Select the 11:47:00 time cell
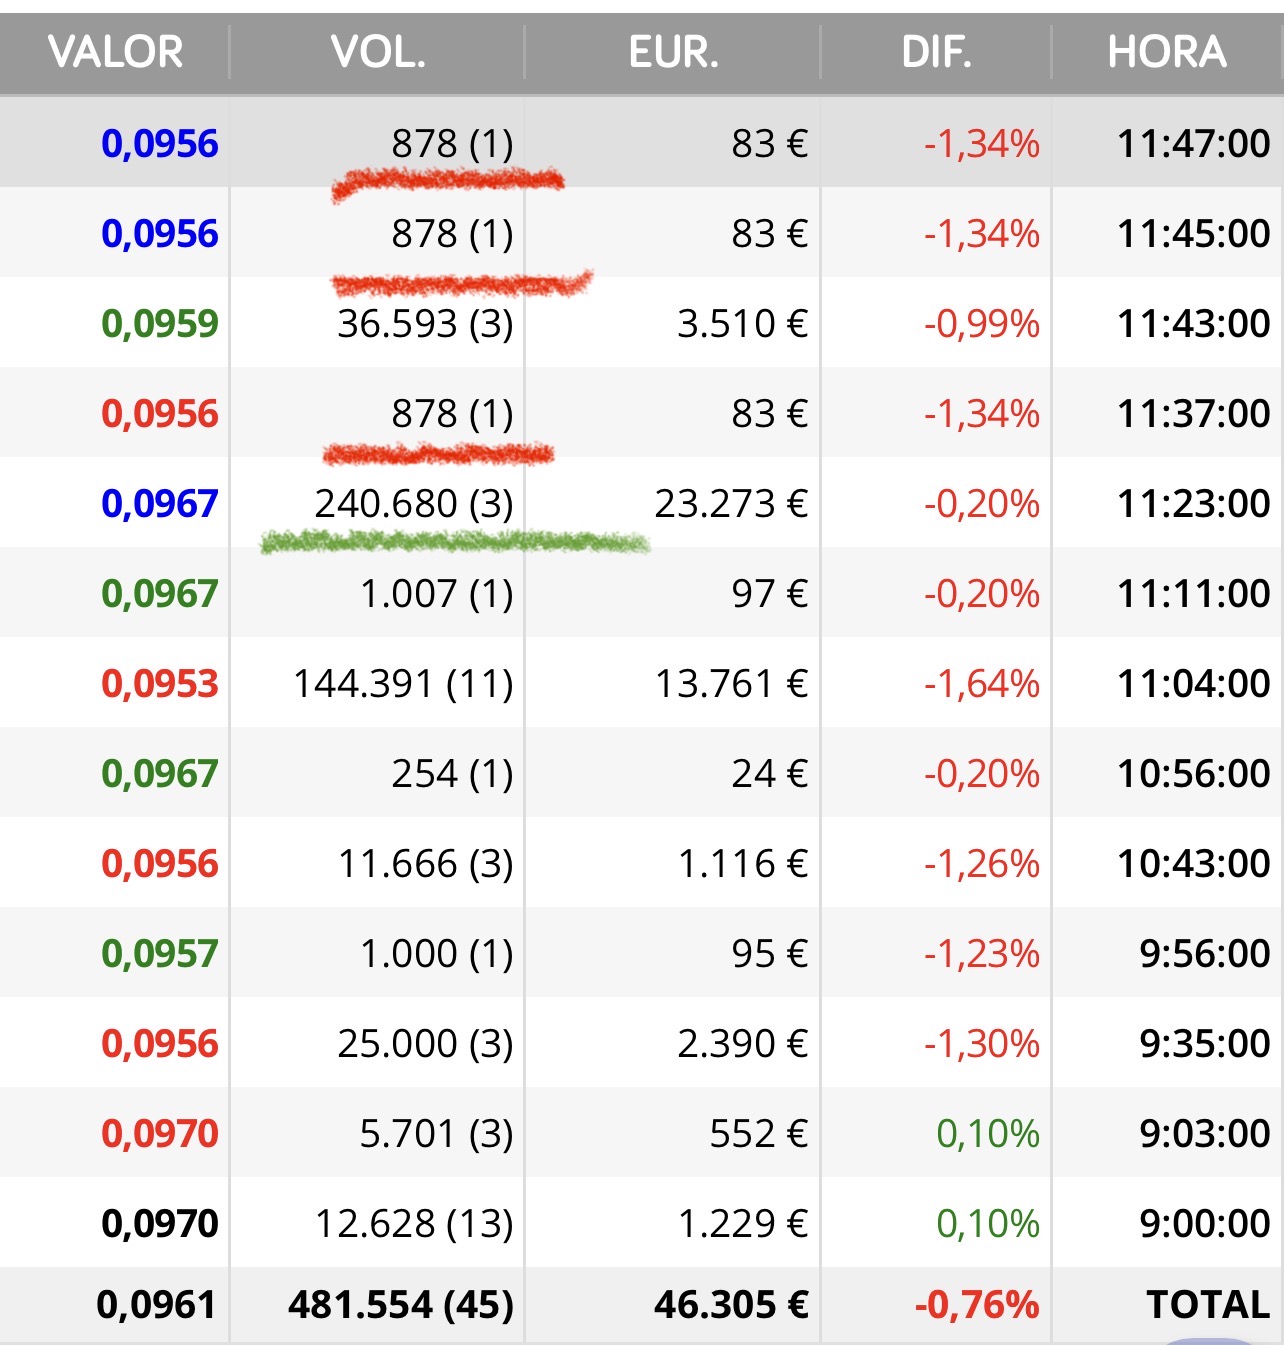Viewport: 1284px width, 1345px height. pos(1193,144)
